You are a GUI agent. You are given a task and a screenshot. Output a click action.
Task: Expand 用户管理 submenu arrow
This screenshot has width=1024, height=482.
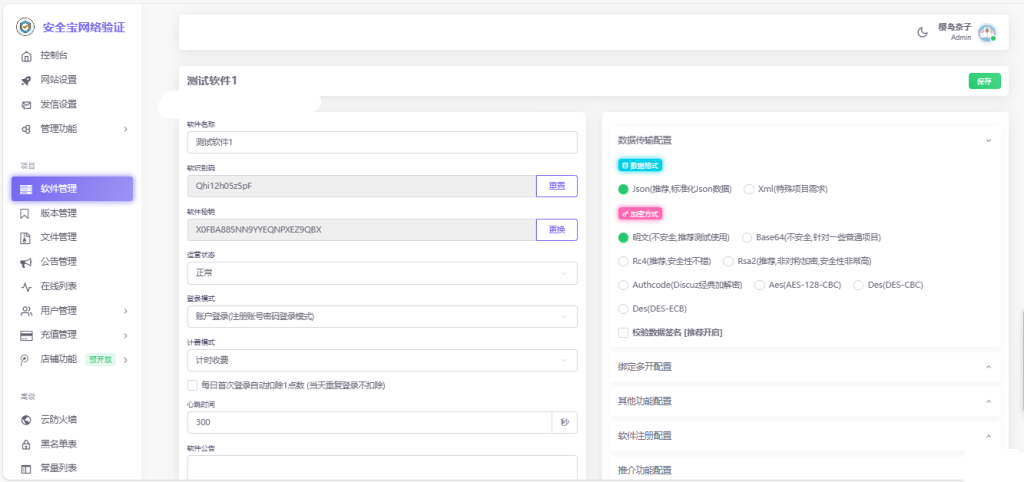[x=125, y=310]
